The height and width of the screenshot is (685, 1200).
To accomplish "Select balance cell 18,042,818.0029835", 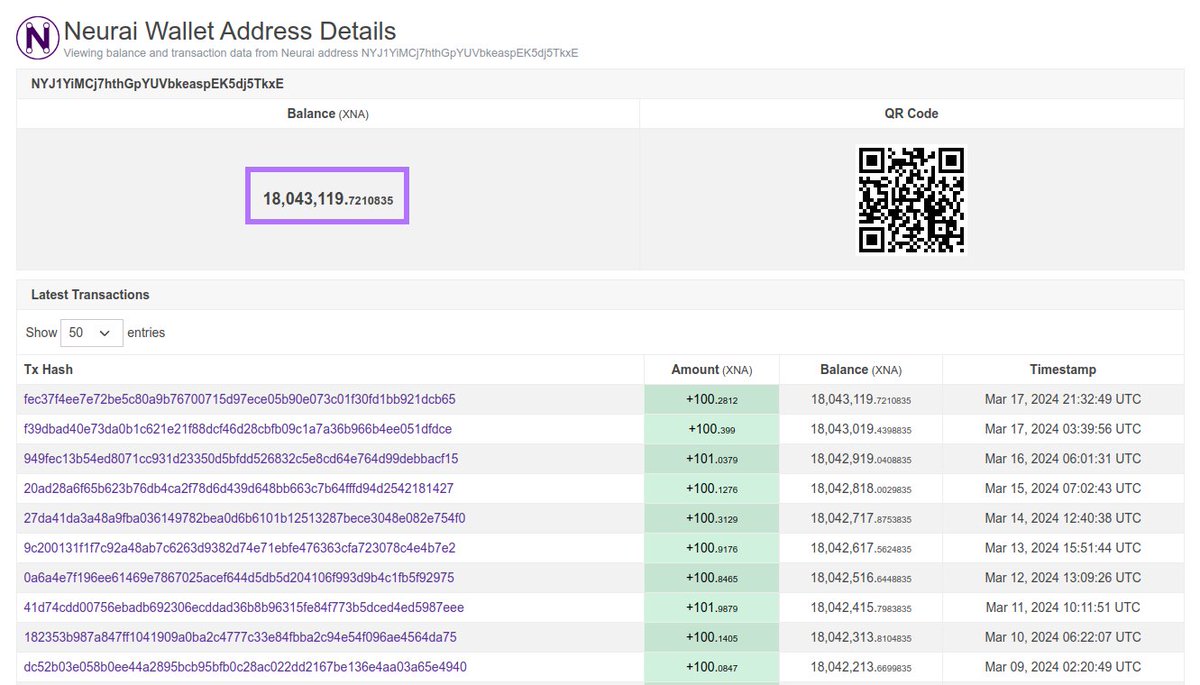I will pos(861,489).
